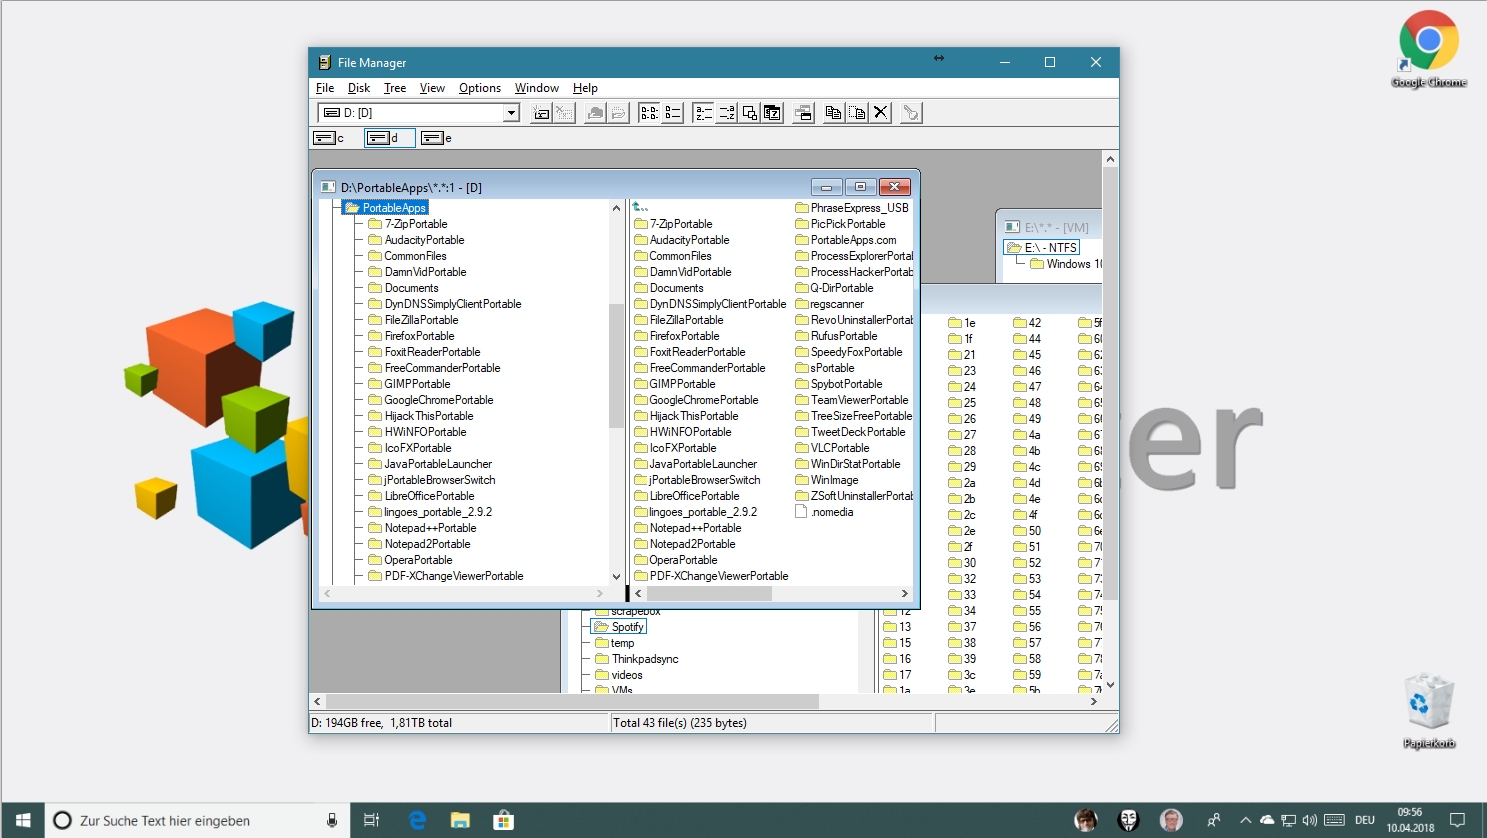Click the Move files toolbar icon
Viewport: 1487px width, 838px height.
(x=857, y=113)
